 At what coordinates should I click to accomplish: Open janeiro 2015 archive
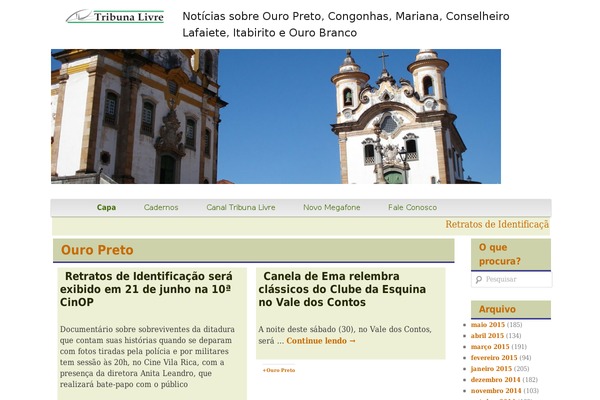click(x=491, y=369)
